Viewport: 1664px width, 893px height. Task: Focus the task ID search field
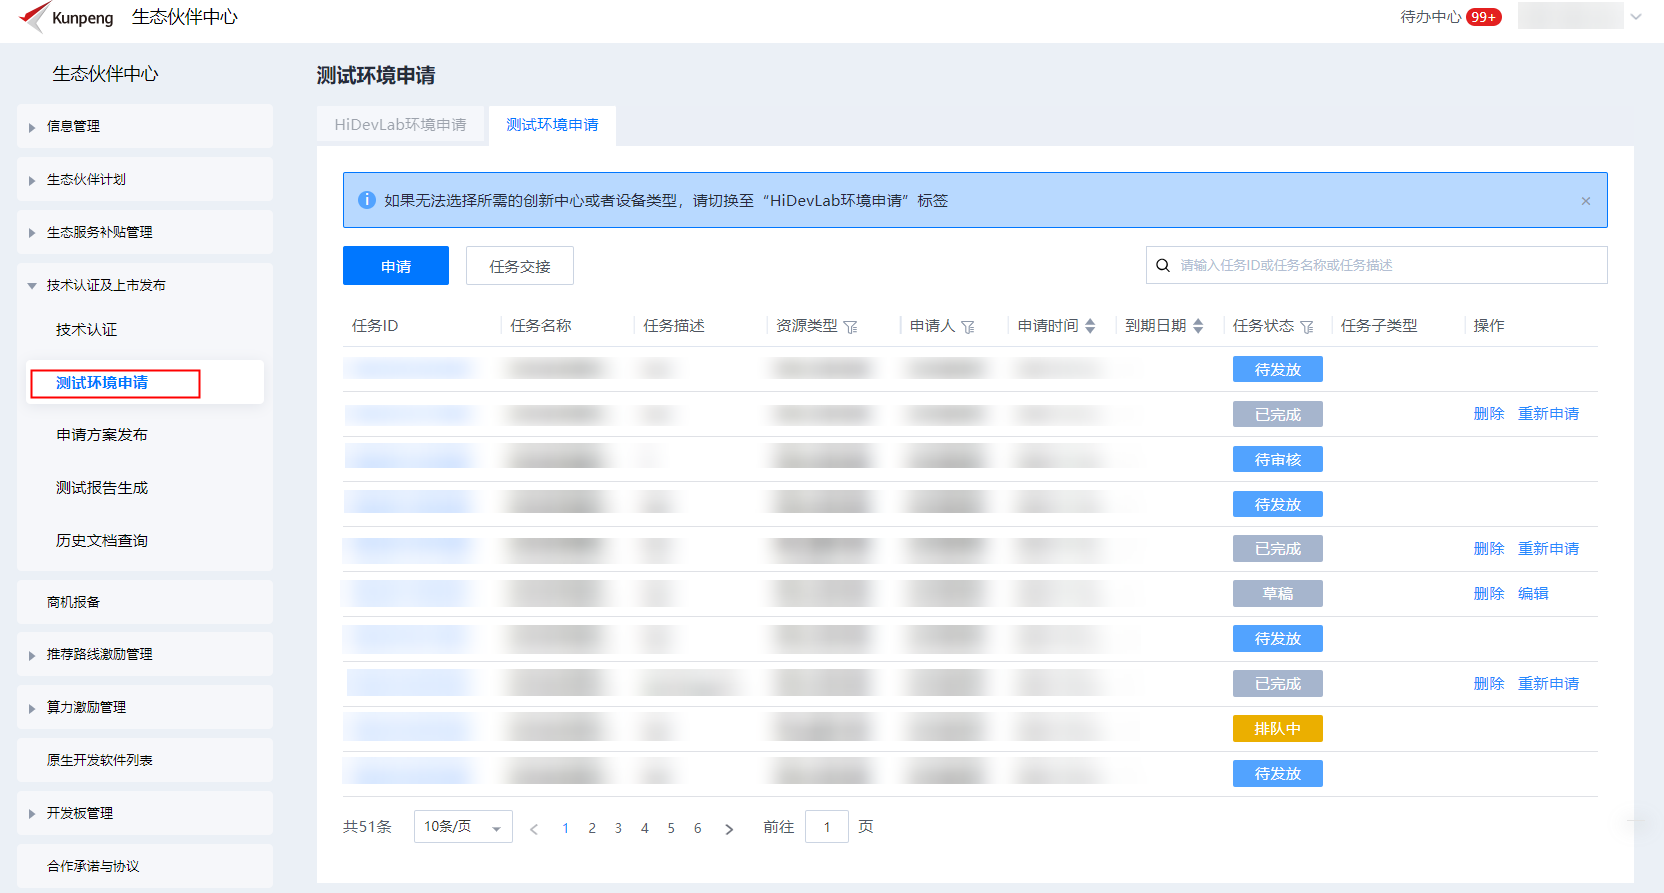tap(1376, 265)
